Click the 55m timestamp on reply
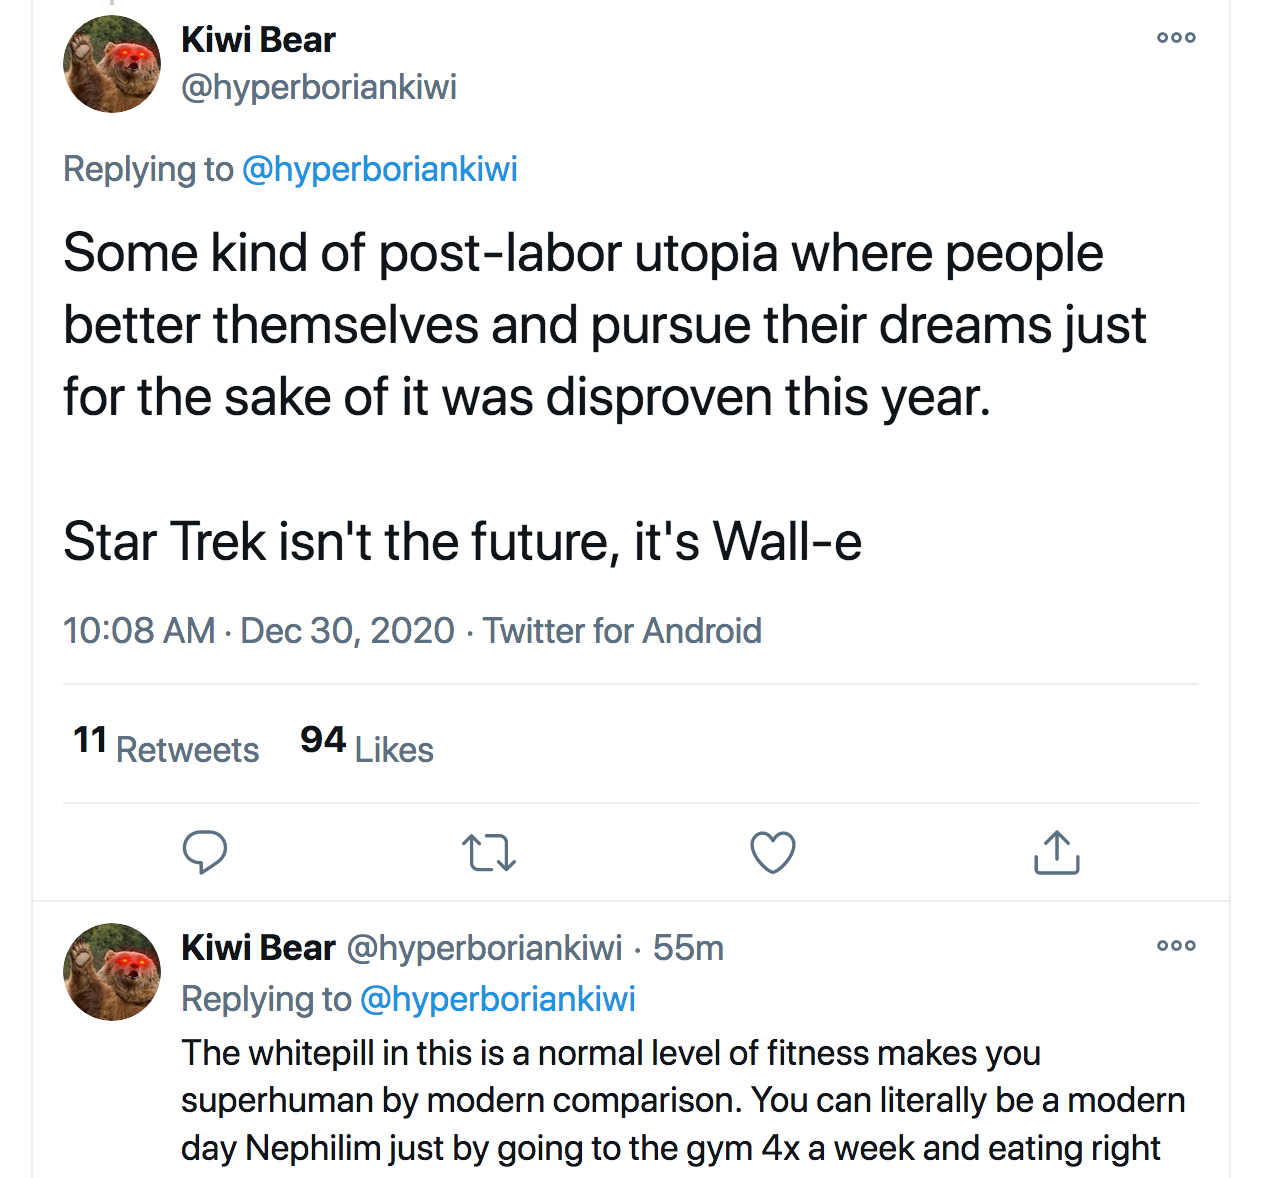Screen dimensions: 1264x1178 click(688, 948)
